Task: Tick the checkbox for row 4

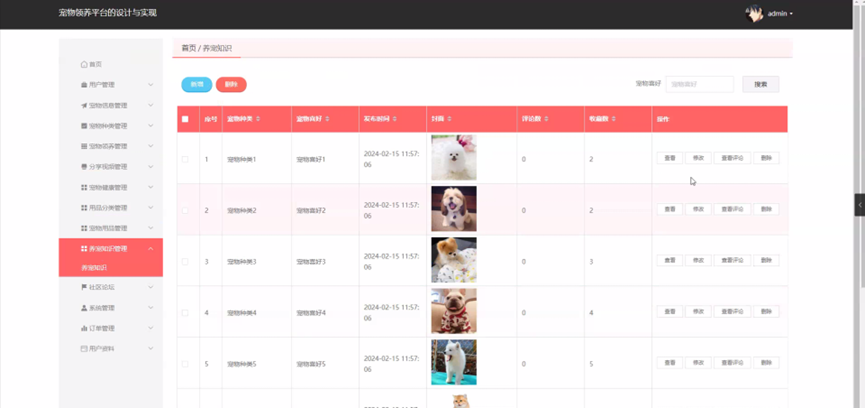Action: coord(185,313)
